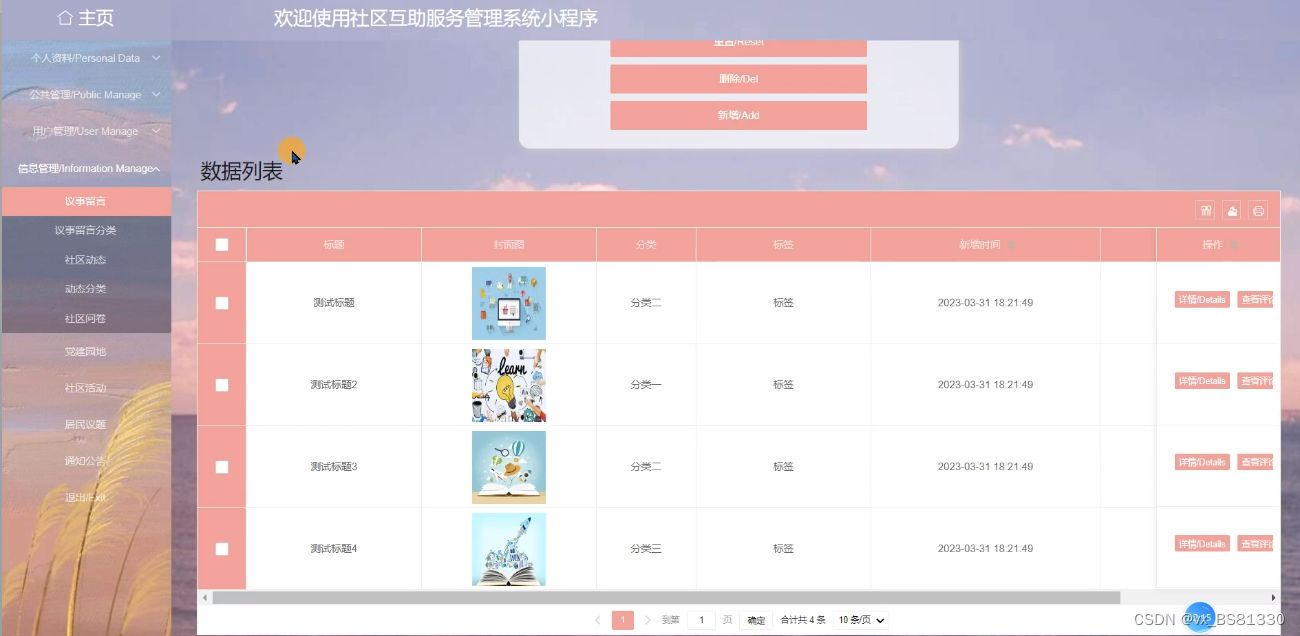This screenshot has height=636, width=1300.
Task: Sort by 新增时间 column arrows
Action: (x=1011, y=245)
